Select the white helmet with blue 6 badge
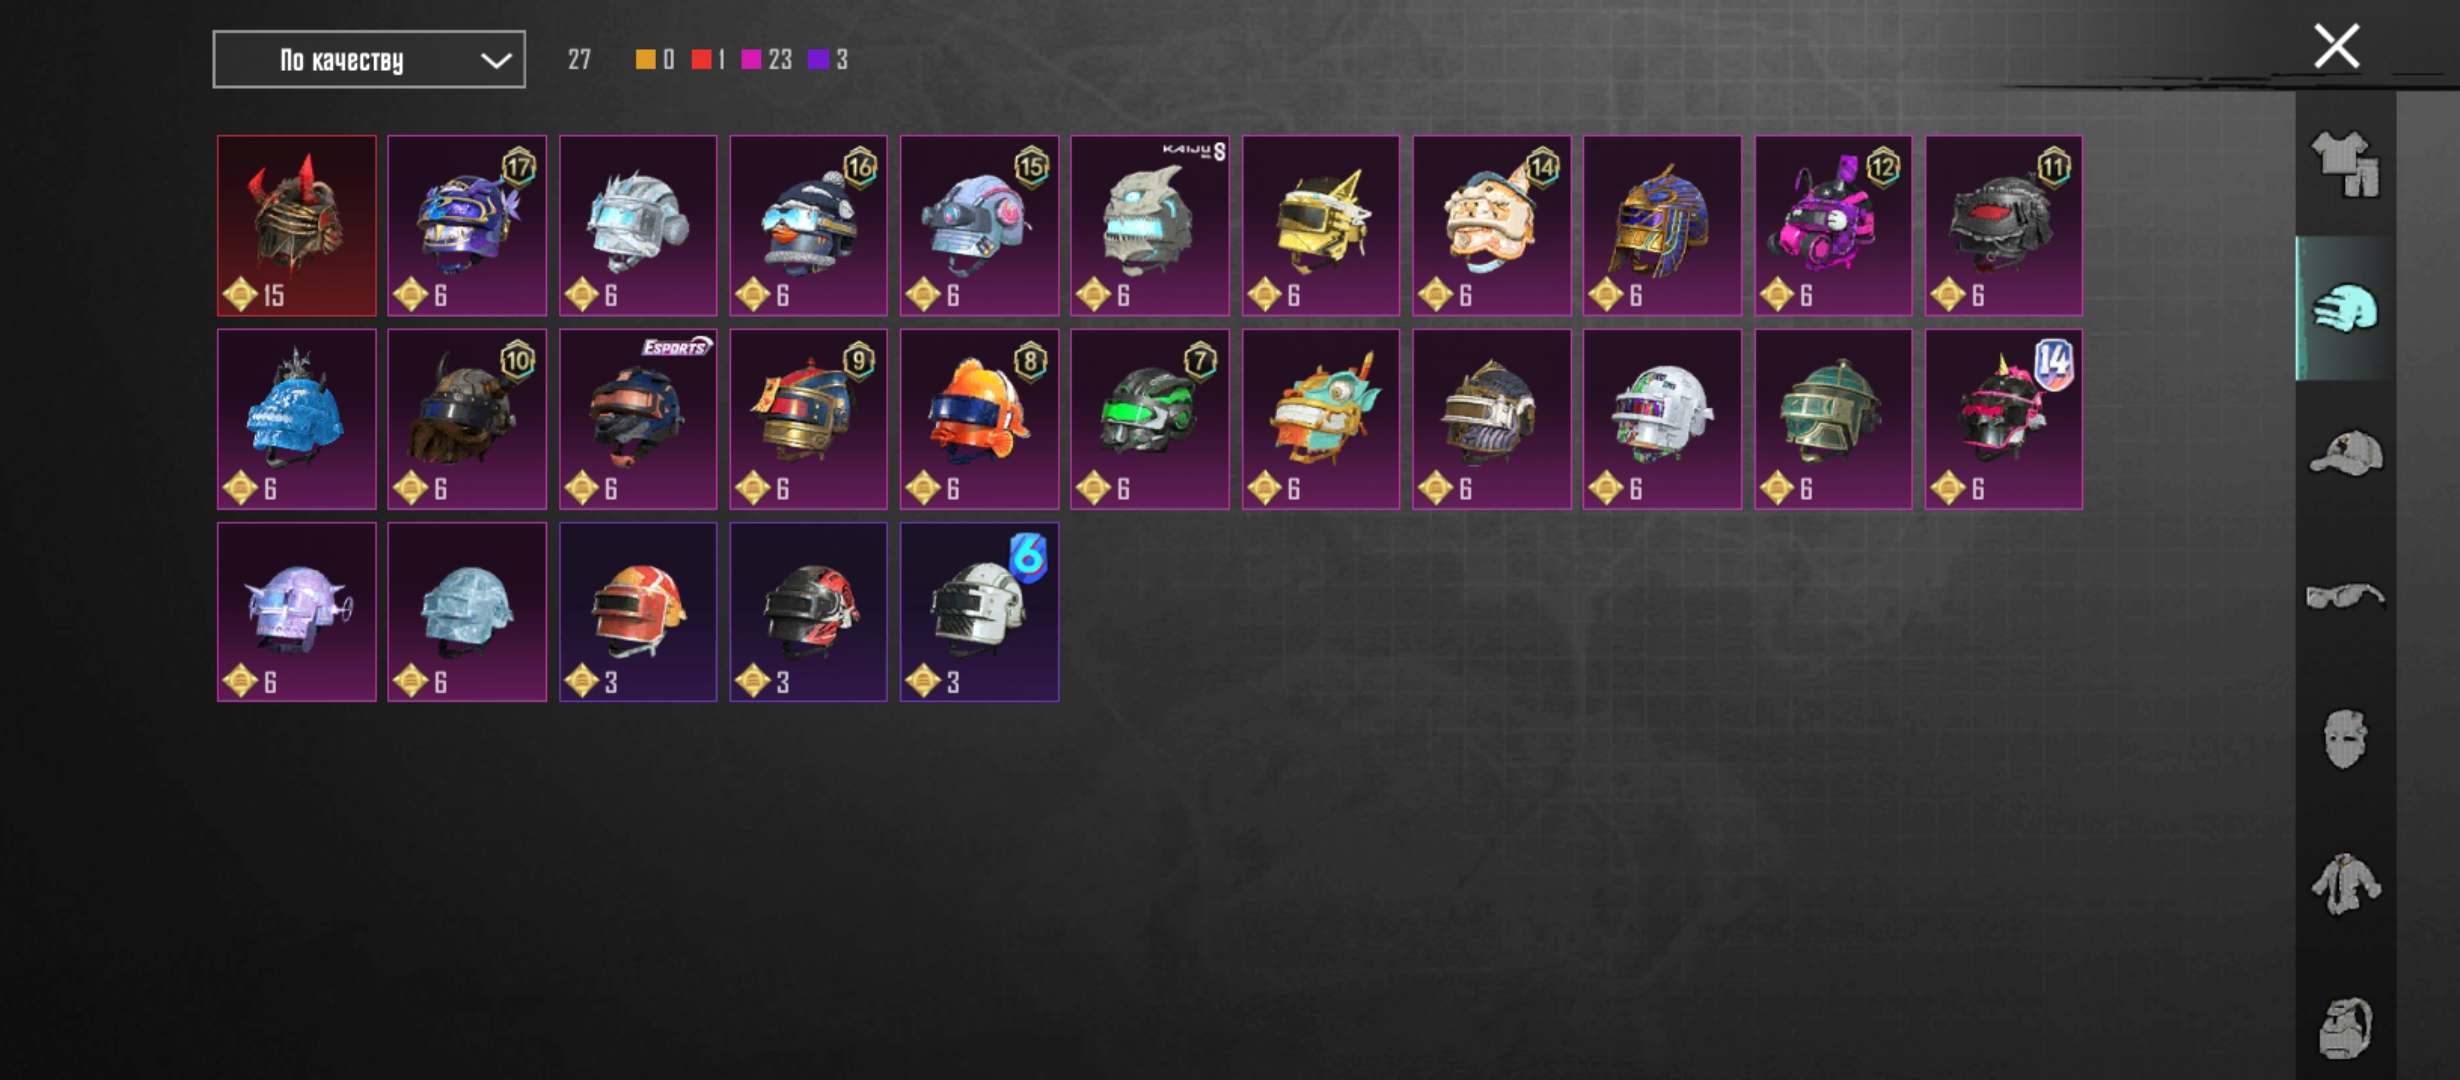Image resolution: width=2460 pixels, height=1080 pixels. pos(979,612)
